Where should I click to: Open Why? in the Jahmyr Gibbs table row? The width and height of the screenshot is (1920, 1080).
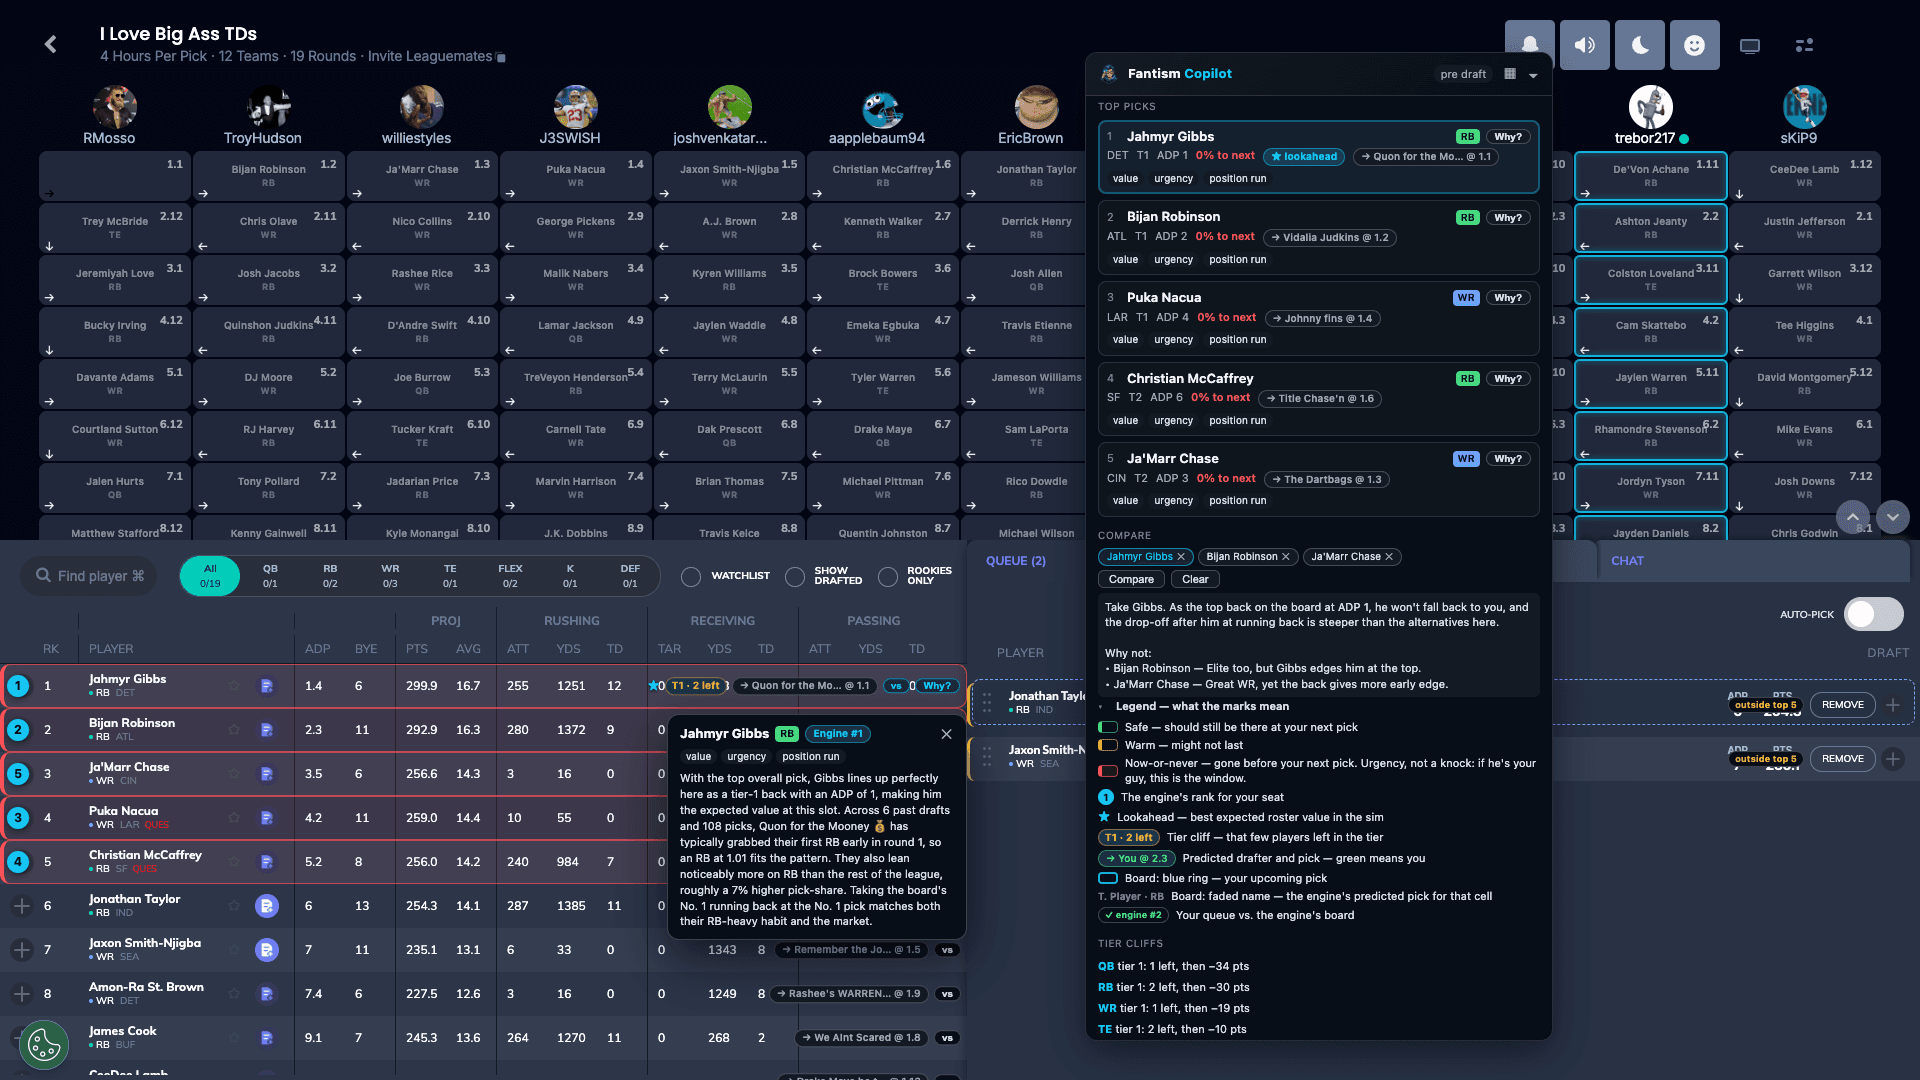tap(937, 686)
